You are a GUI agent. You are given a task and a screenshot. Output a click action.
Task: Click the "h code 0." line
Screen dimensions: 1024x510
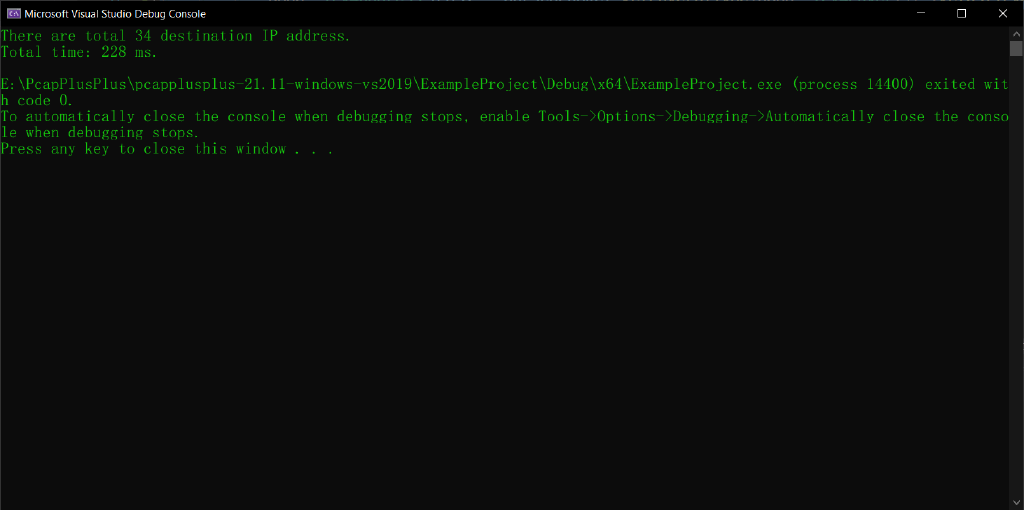[x=37, y=100]
